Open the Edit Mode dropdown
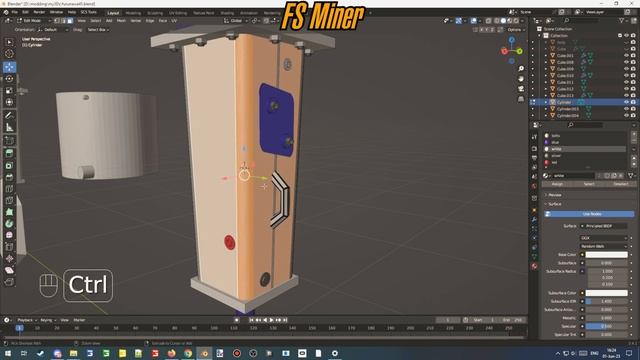 point(33,20)
